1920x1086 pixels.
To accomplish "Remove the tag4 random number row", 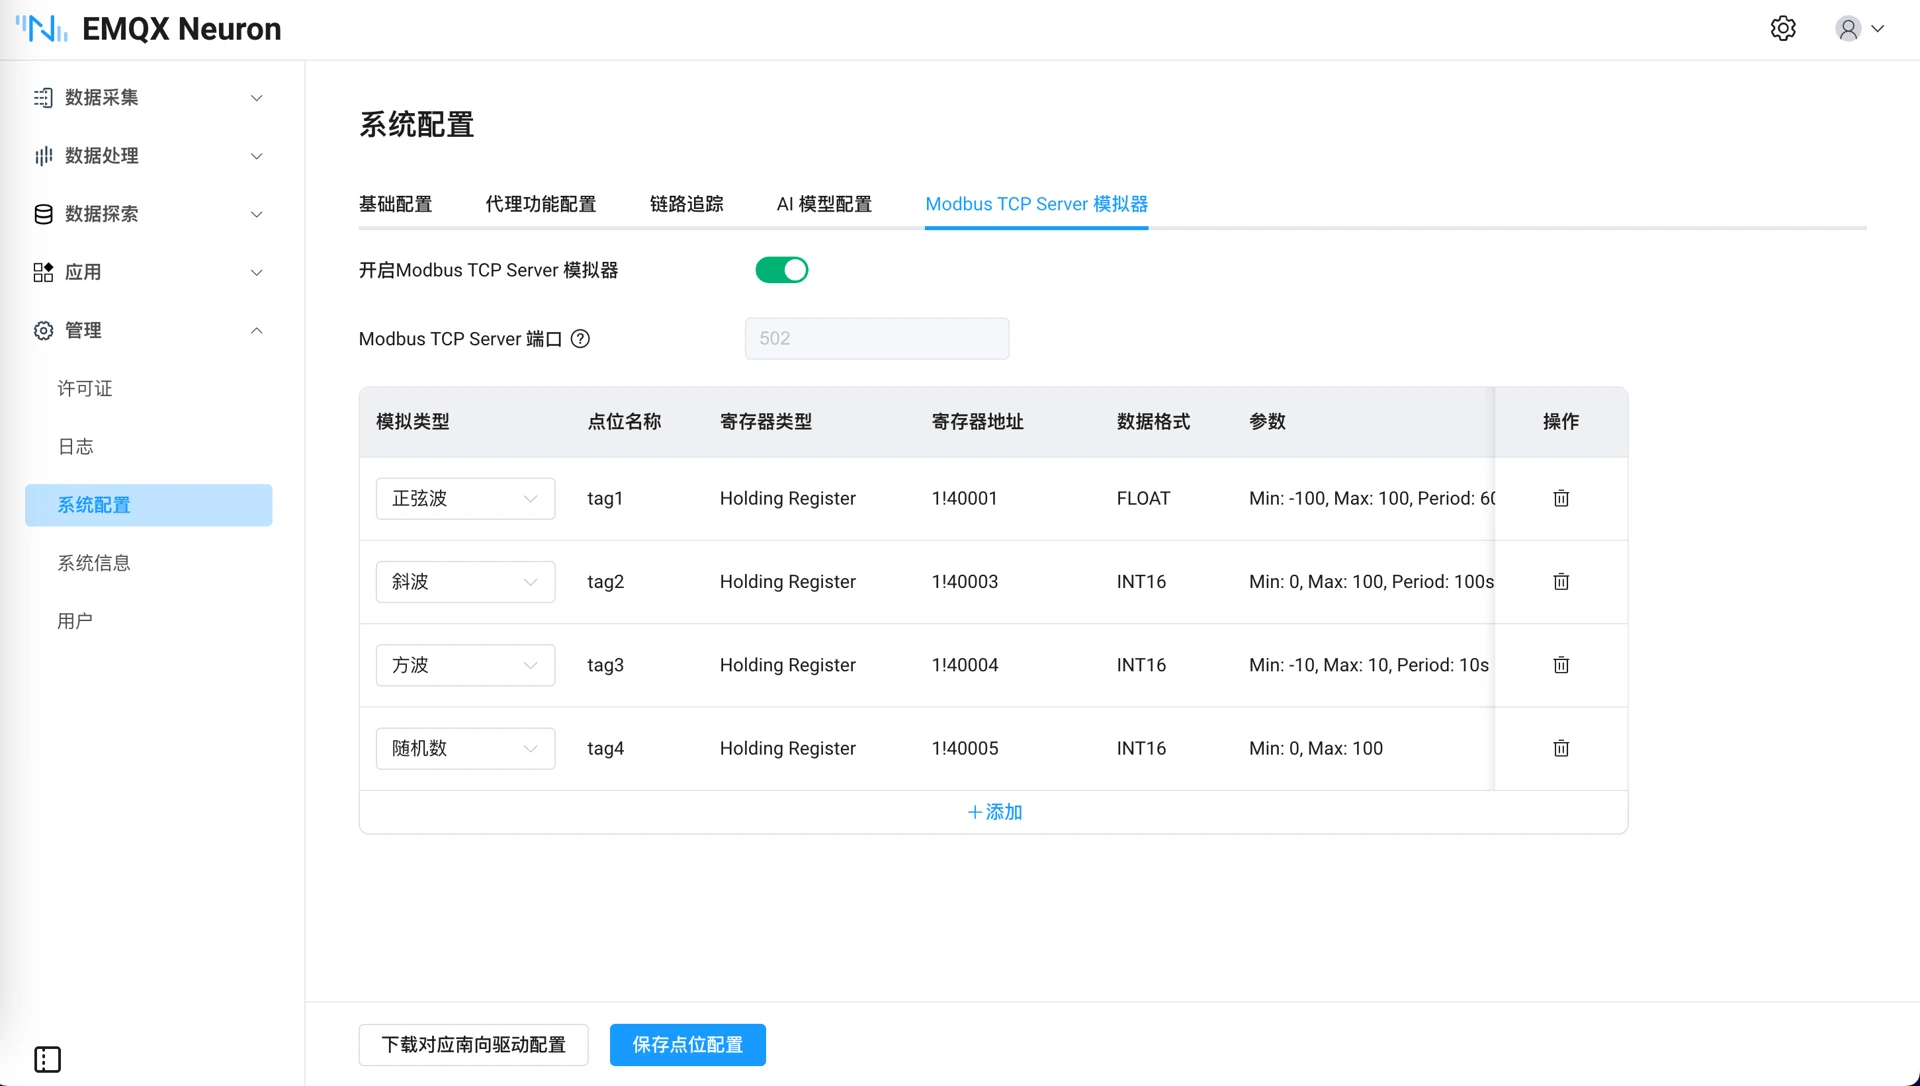I will point(1561,748).
